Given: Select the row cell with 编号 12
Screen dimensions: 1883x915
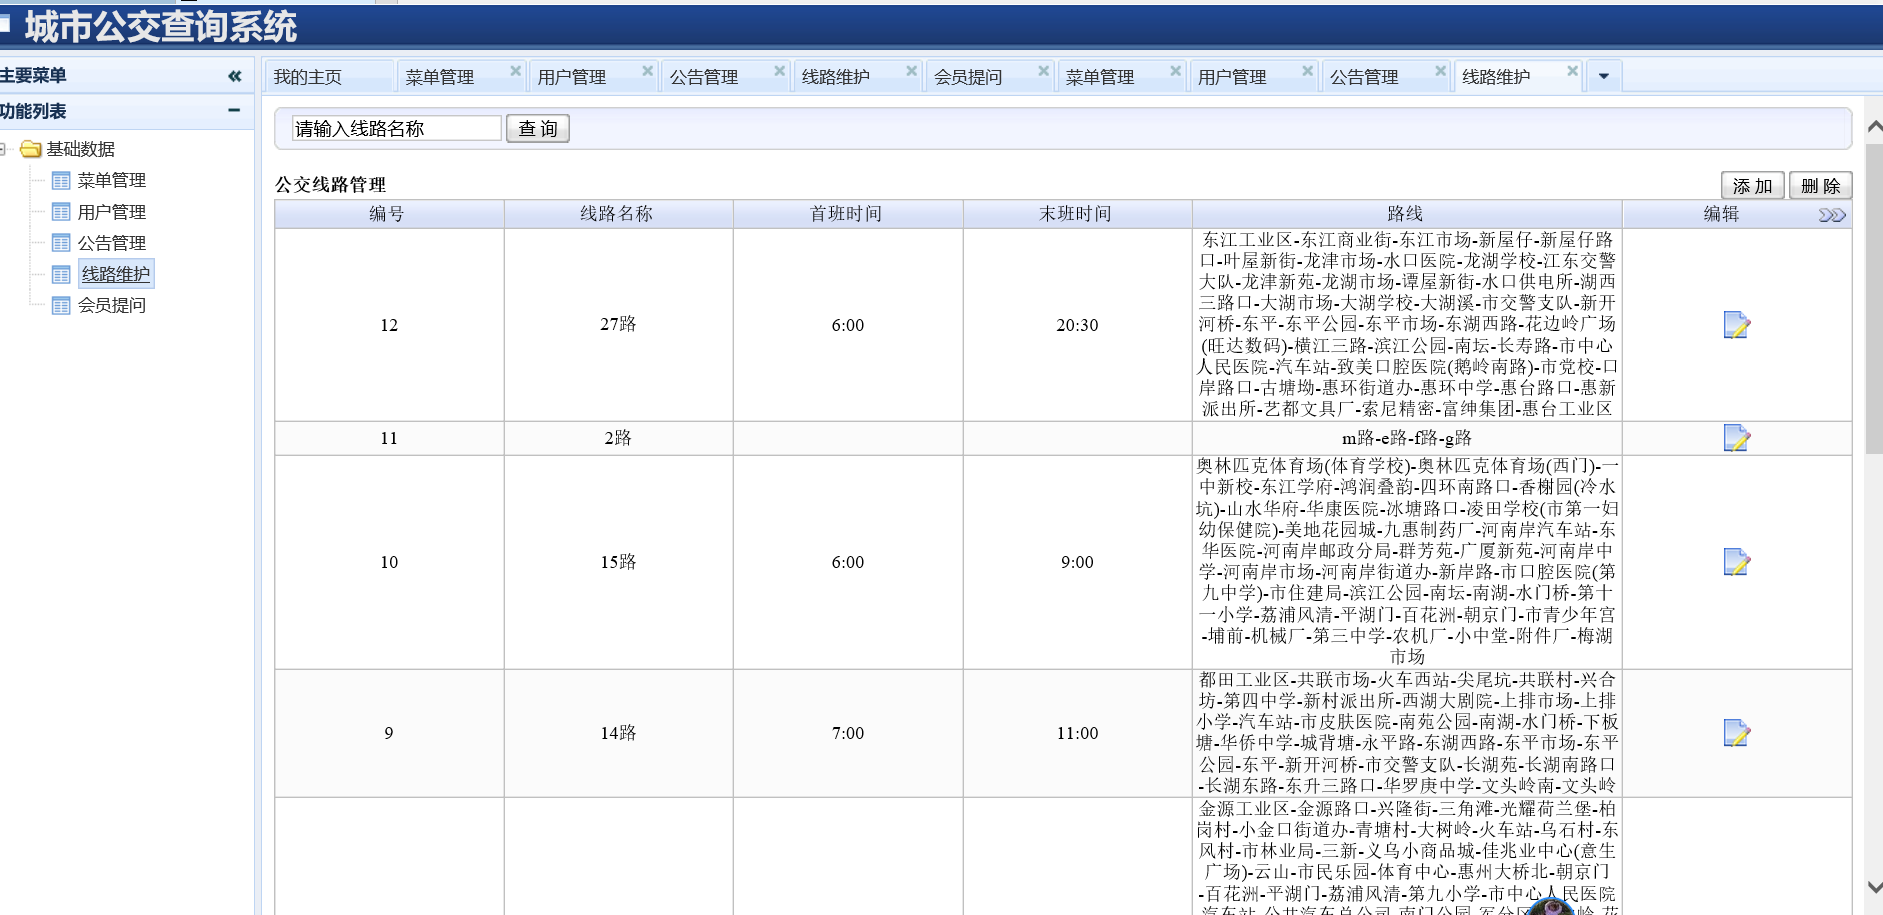Looking at the screenshot, I should point(389,325).
